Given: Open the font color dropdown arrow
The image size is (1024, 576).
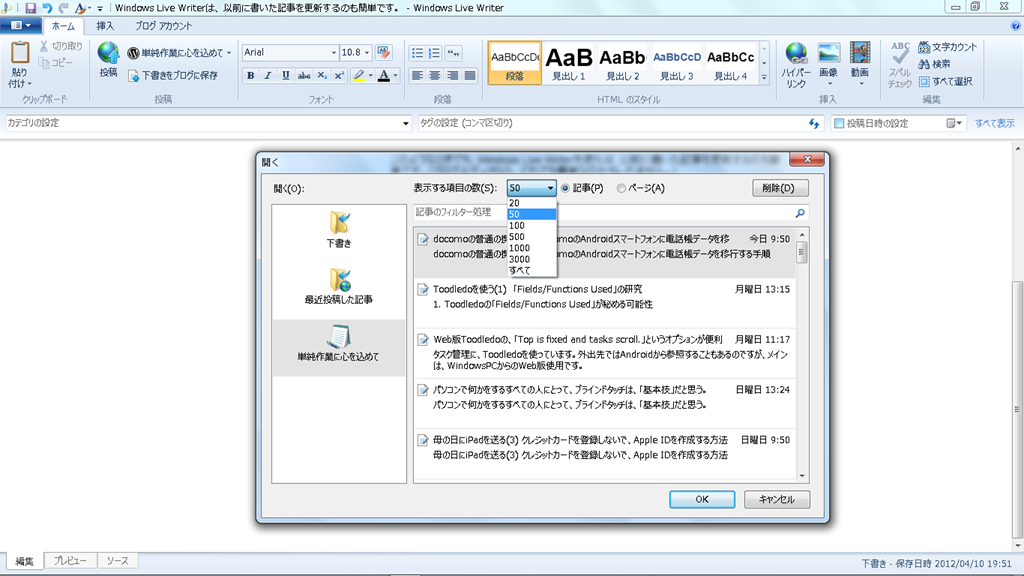Looking at the screenshot, I should (395, 76).
